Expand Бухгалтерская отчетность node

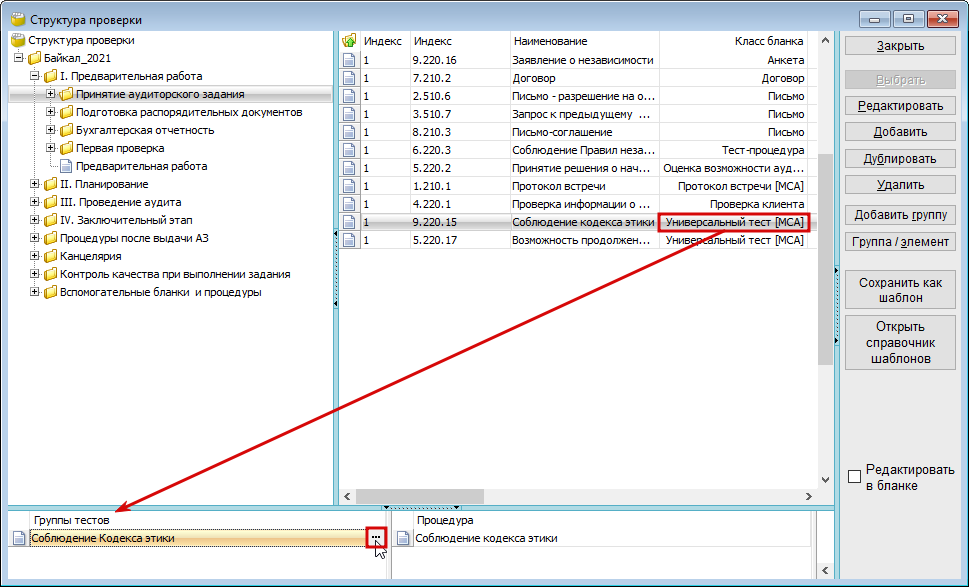[51, 130]
